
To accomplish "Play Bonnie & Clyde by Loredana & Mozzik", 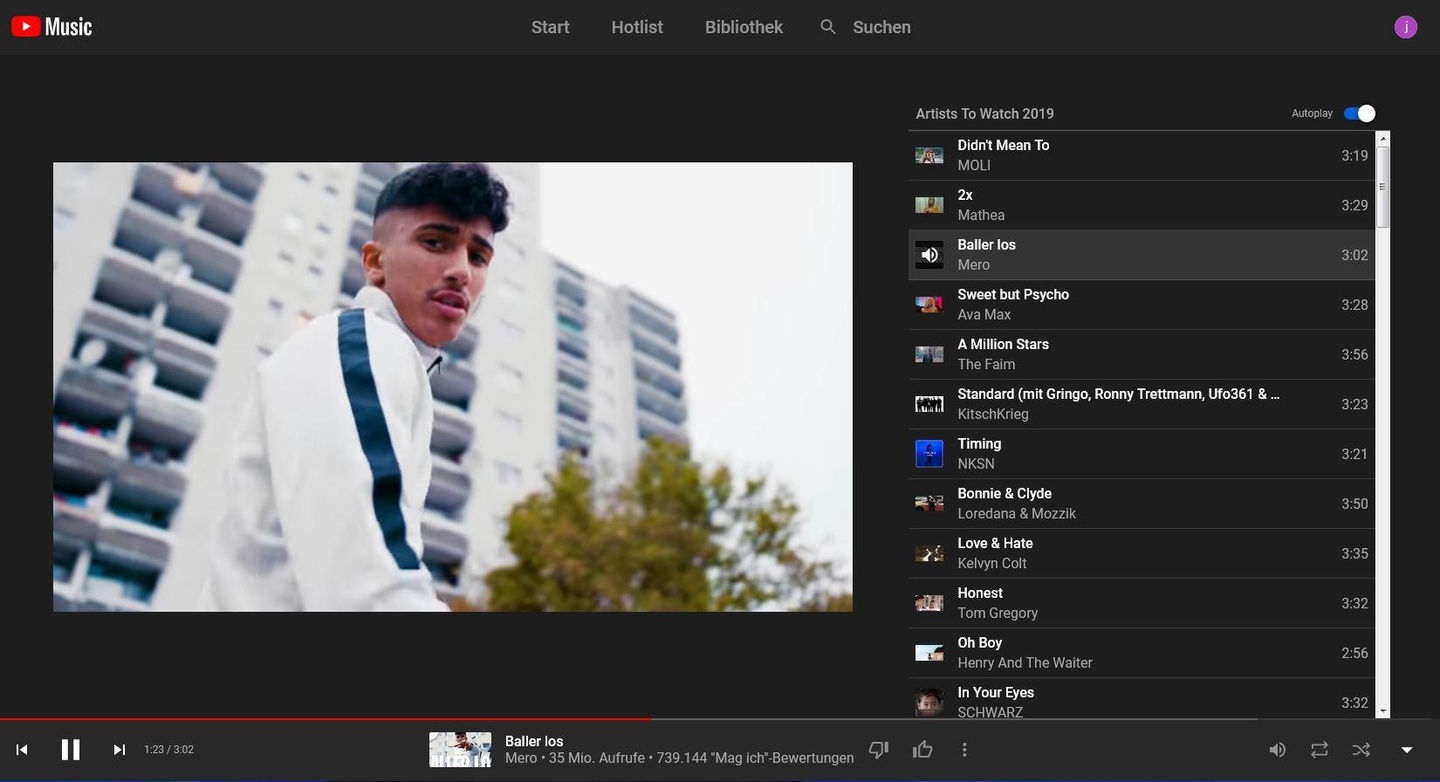I will (1141, 504).
